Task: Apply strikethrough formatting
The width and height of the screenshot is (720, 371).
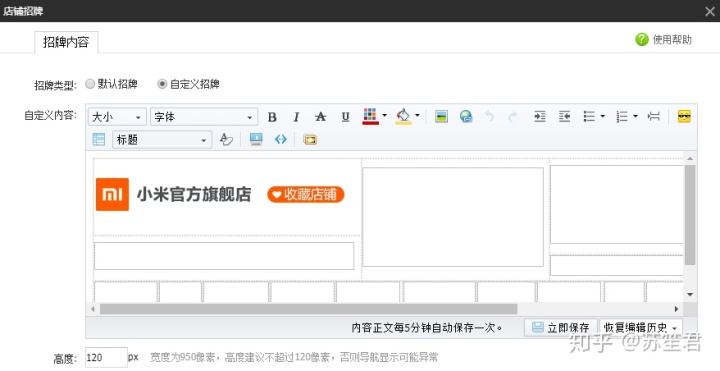Action: tap(321, 117)
